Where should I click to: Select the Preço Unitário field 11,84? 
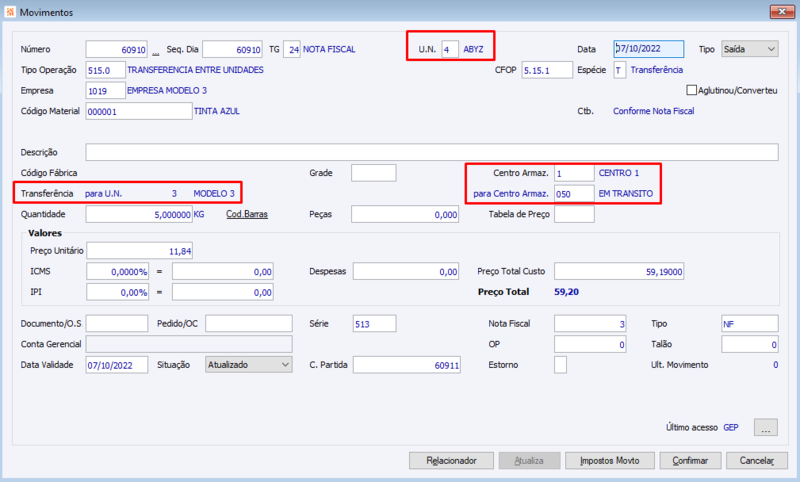pos(140,250)
